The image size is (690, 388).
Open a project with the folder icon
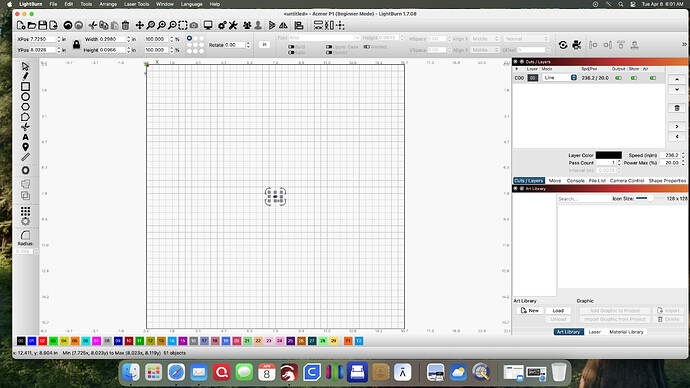[x=32, y=26]
